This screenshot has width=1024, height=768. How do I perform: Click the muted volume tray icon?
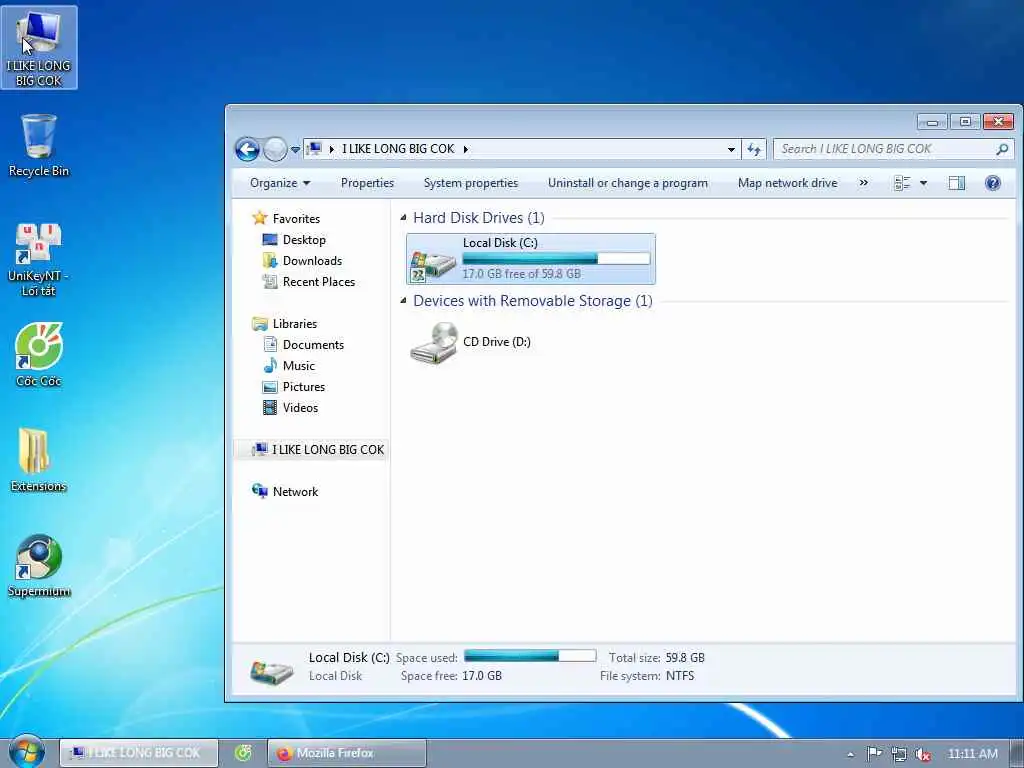(923, 754)
